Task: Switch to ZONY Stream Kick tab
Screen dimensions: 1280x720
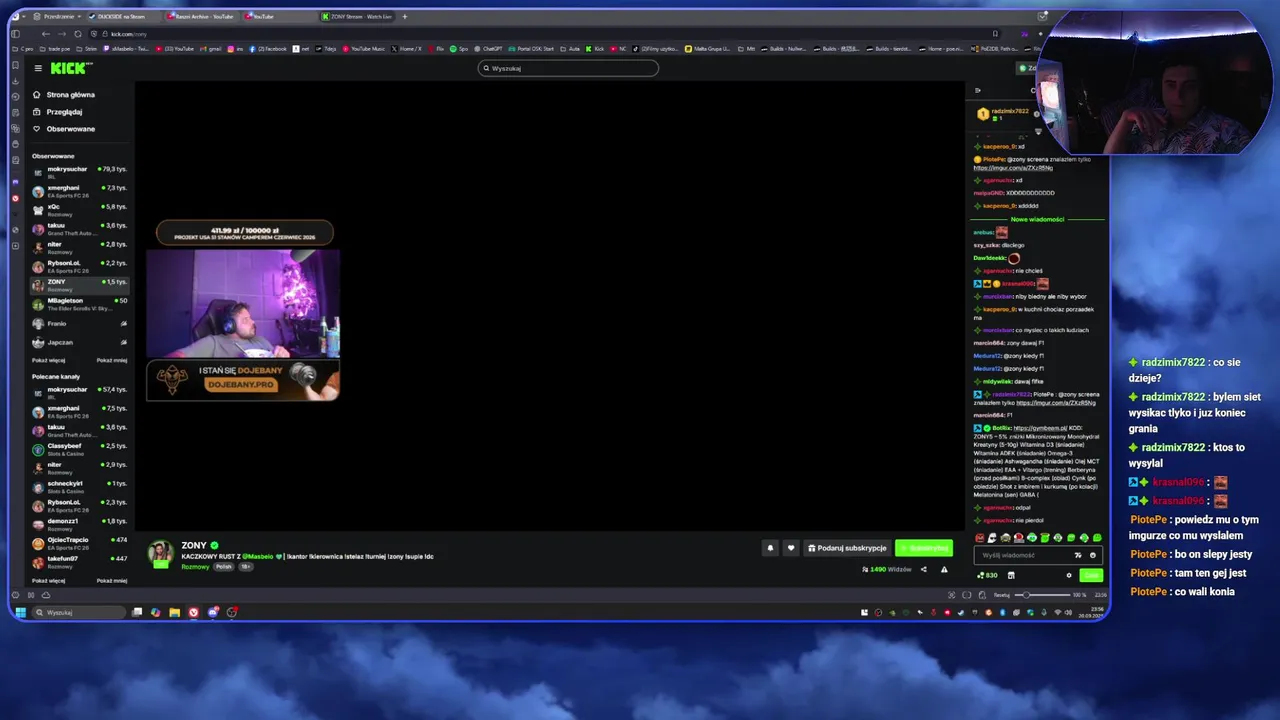Action: pyautogui.click(x=359, y=17)
